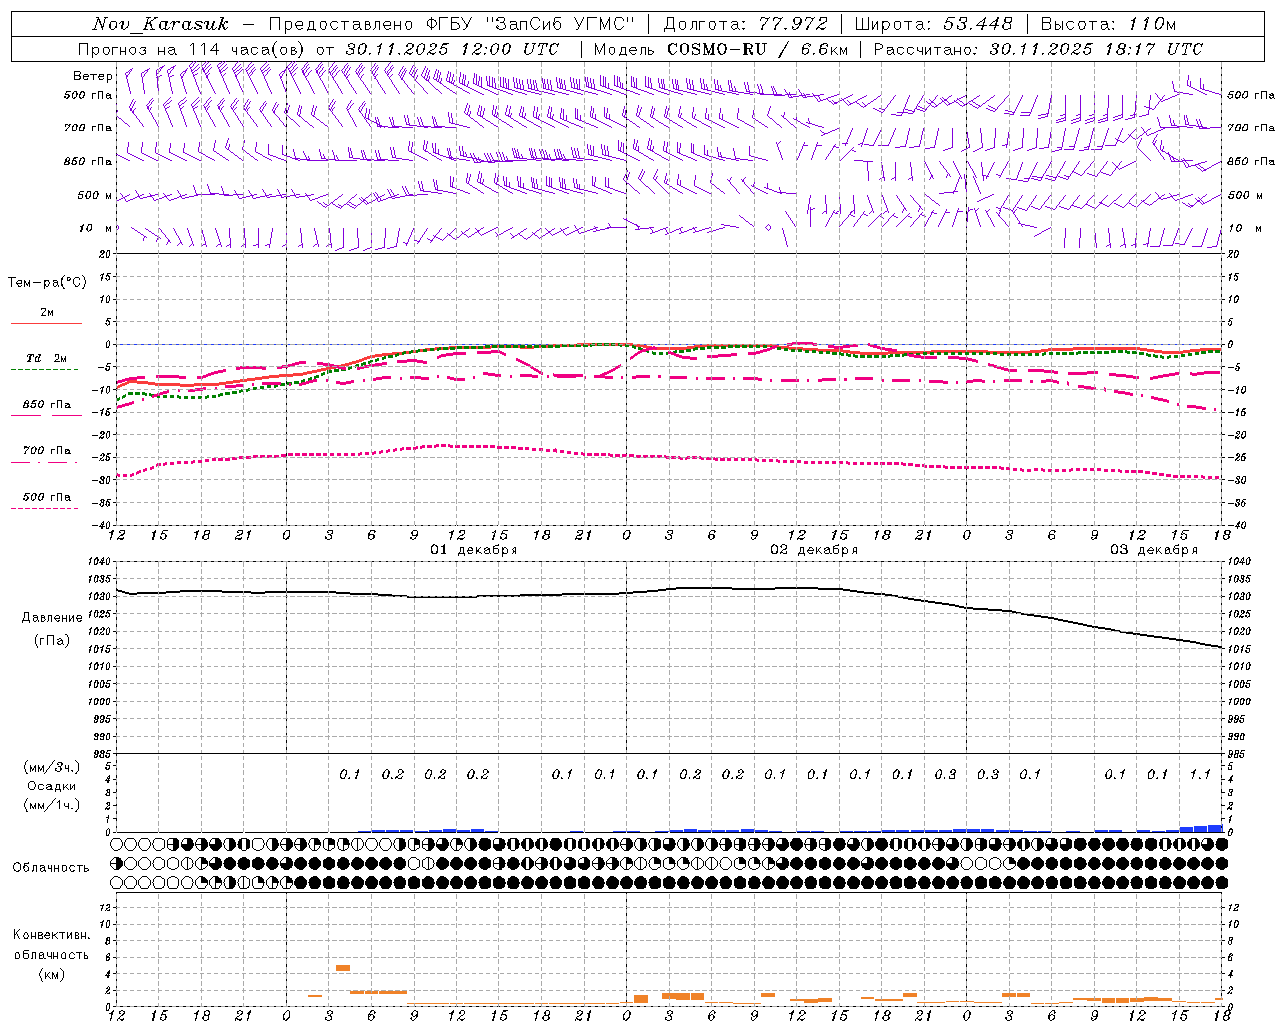Click the dash-dot line sample under the 700 гПа legend
Viewport: 1280px width, 1024px height.
(45, 462)
